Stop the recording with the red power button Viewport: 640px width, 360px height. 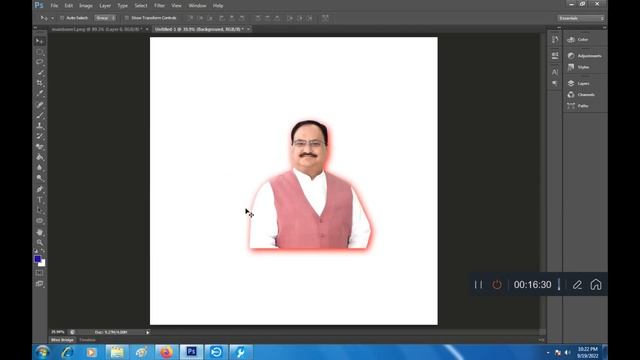497,284
